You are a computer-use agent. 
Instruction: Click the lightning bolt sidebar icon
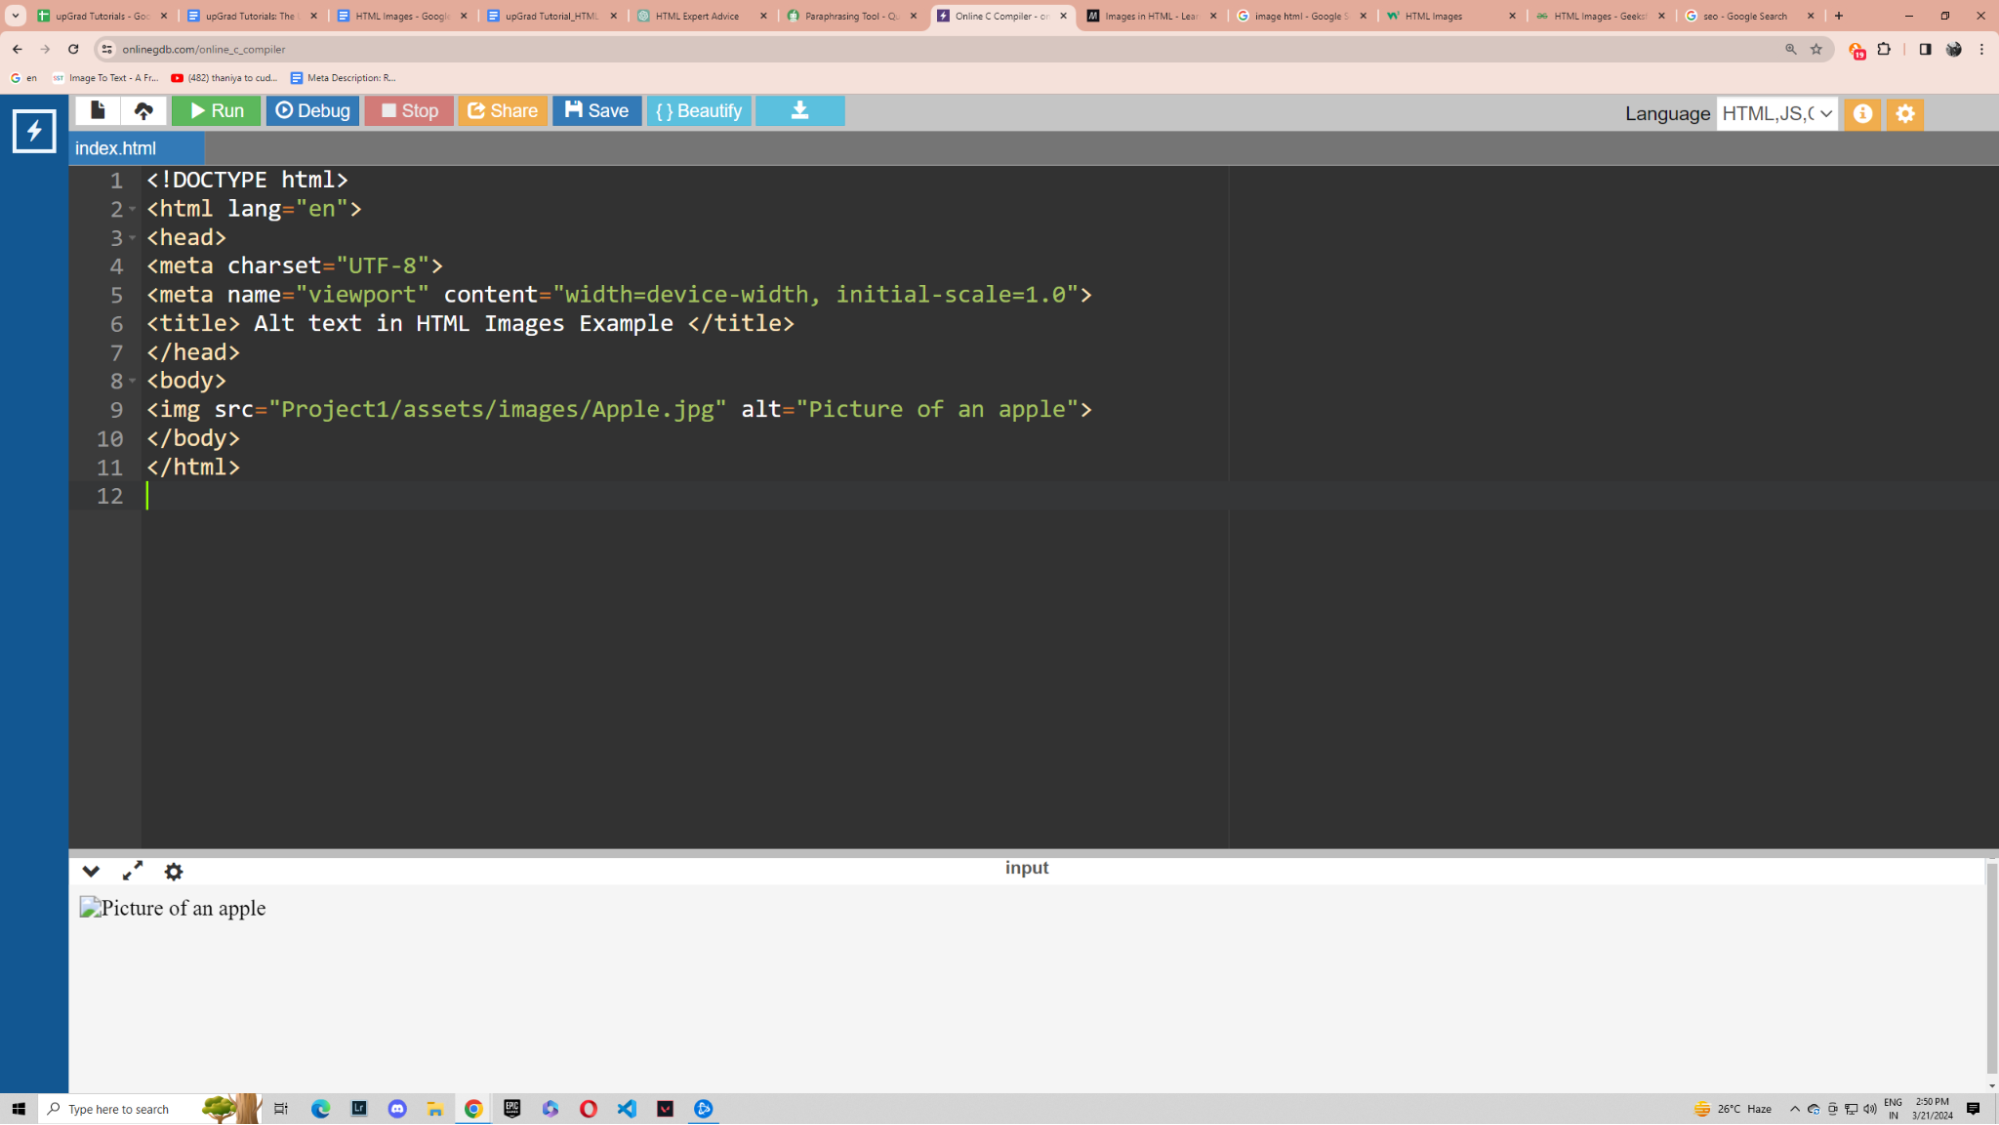tap(34, 130)
